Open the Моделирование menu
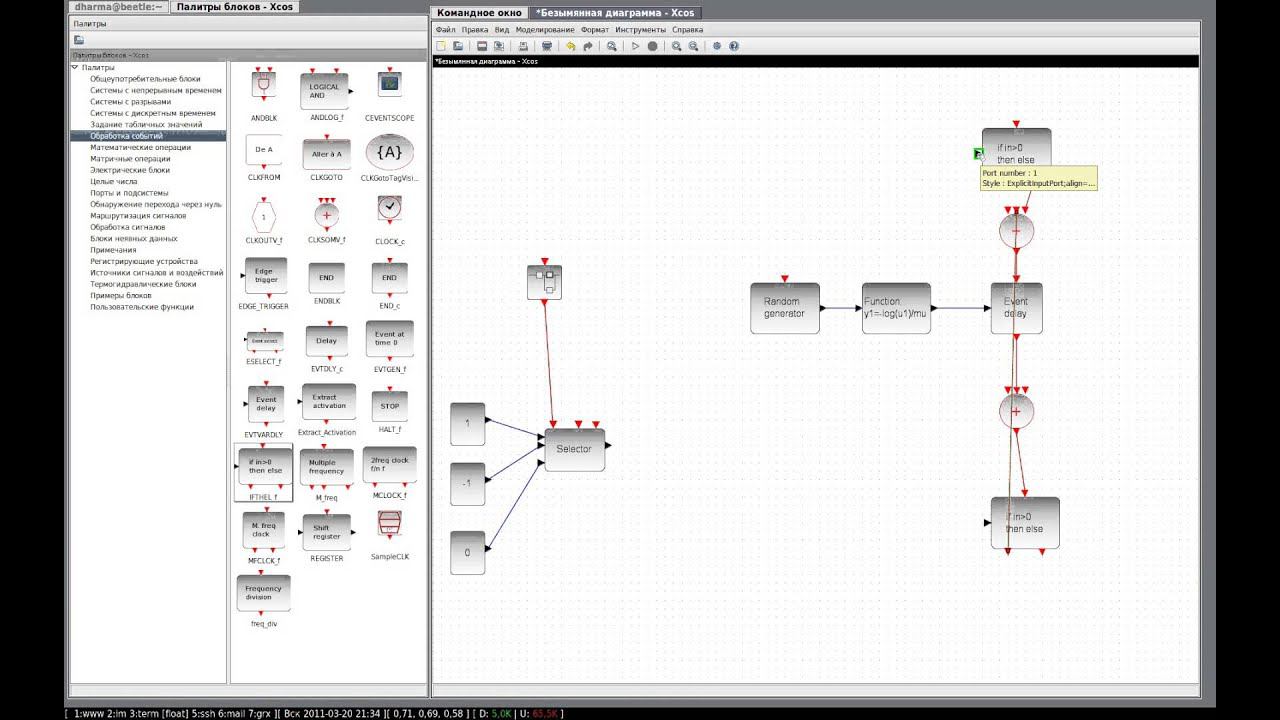The image size is (1280, 720). [545, 30]
